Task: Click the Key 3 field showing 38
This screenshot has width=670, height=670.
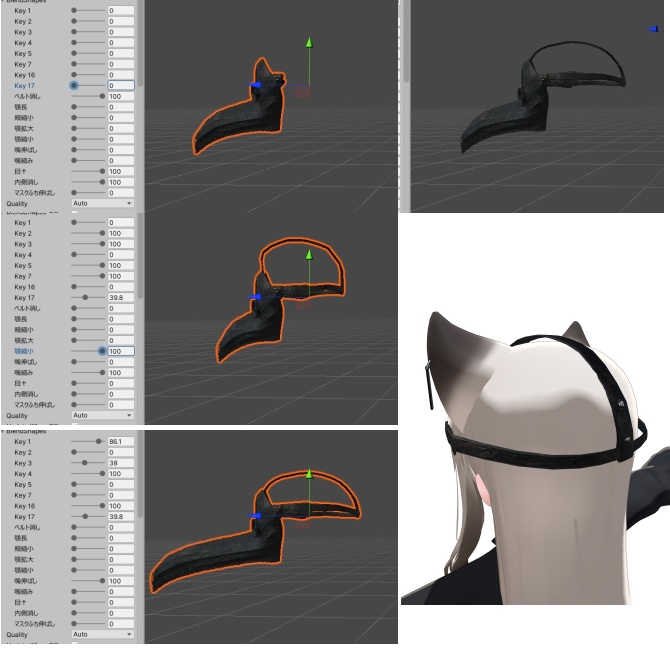Action: [x=121, y=463]
